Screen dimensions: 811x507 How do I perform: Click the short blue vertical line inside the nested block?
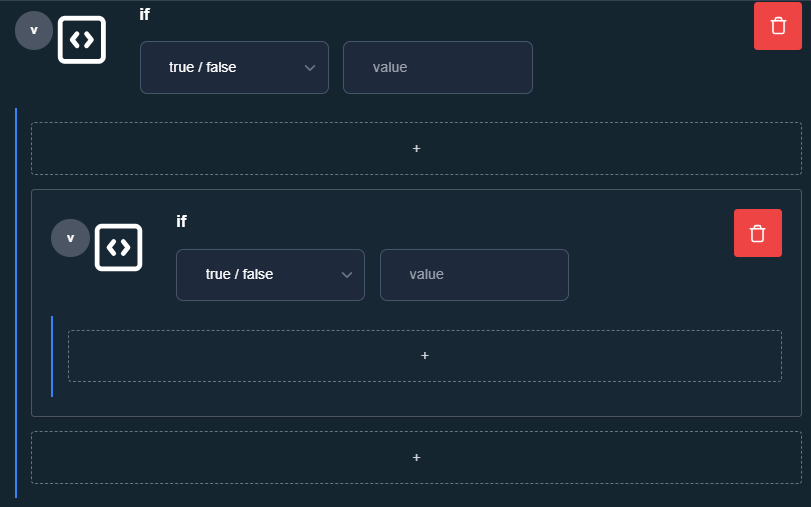(52, 356)
